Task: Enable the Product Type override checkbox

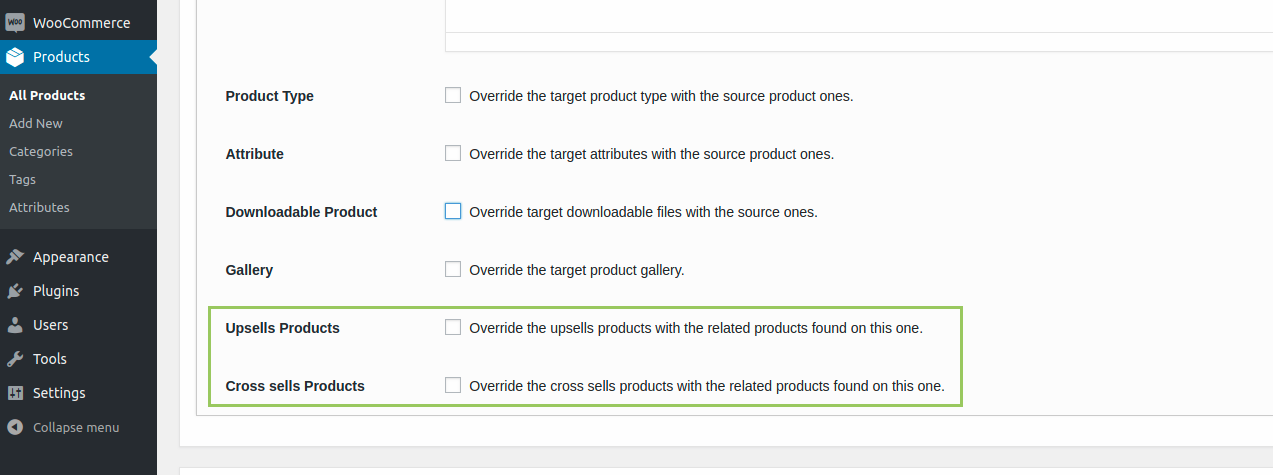Action: (x=453, y=96)
